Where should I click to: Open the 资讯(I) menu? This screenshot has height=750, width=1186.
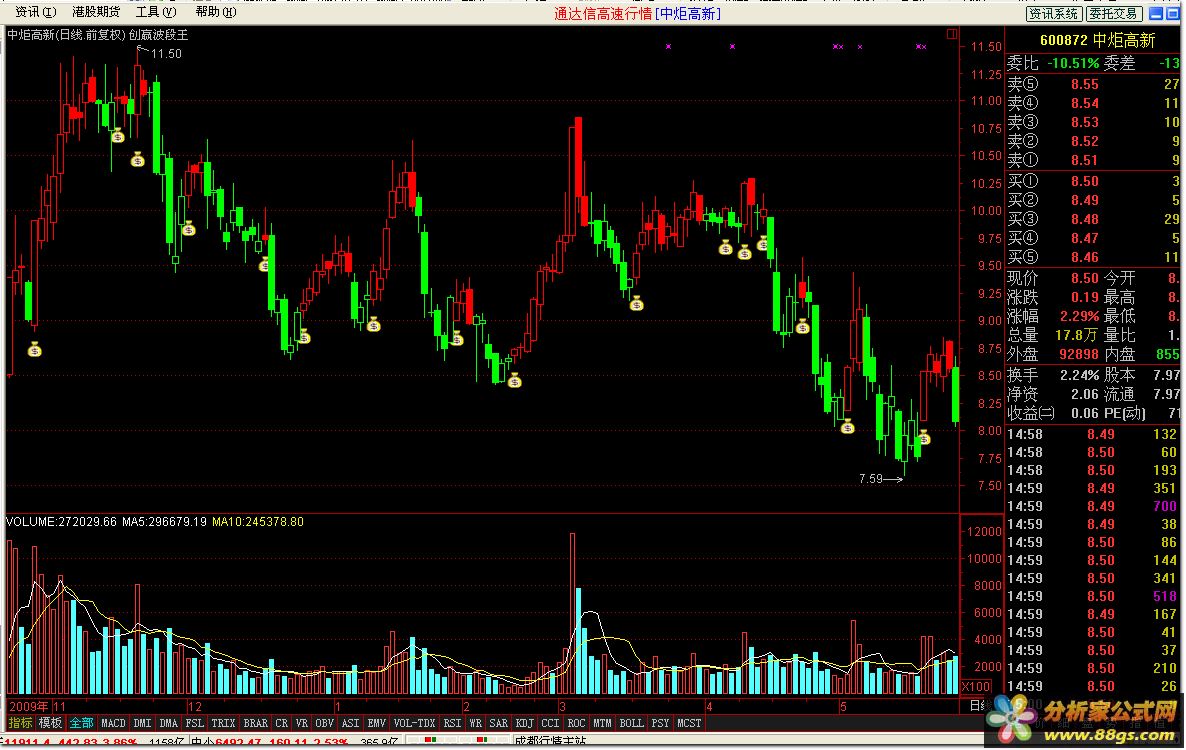pos(35,12)
